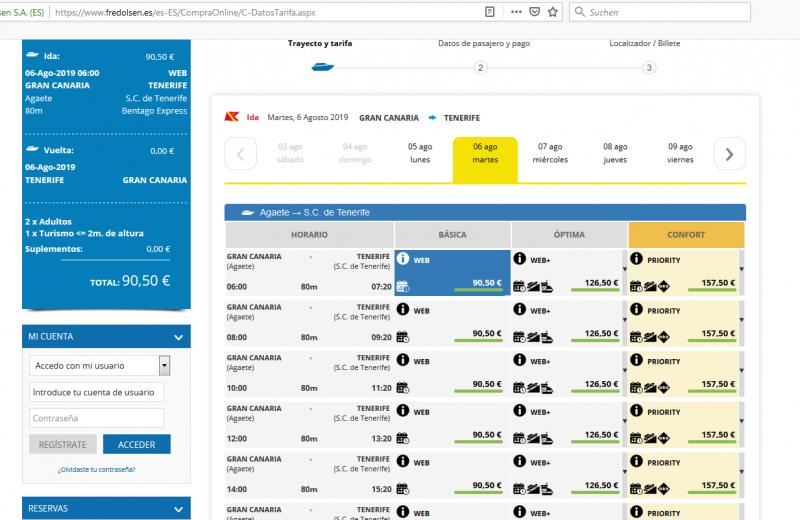800x520 pixels.
Task: Show info for 06:00 PRIORITY fare
Action: (x=636, y=258)
